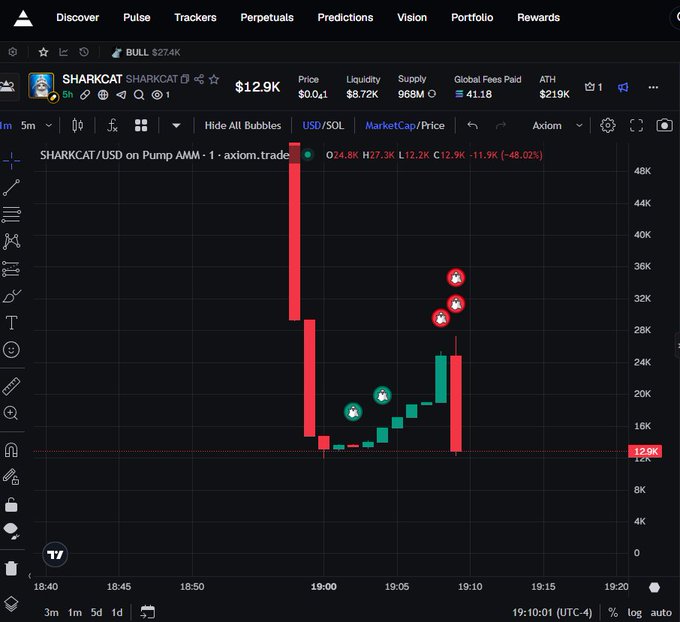Select the brush drawing tool
The height and width of the screenshot is (622, 680).
pos(11,296)
